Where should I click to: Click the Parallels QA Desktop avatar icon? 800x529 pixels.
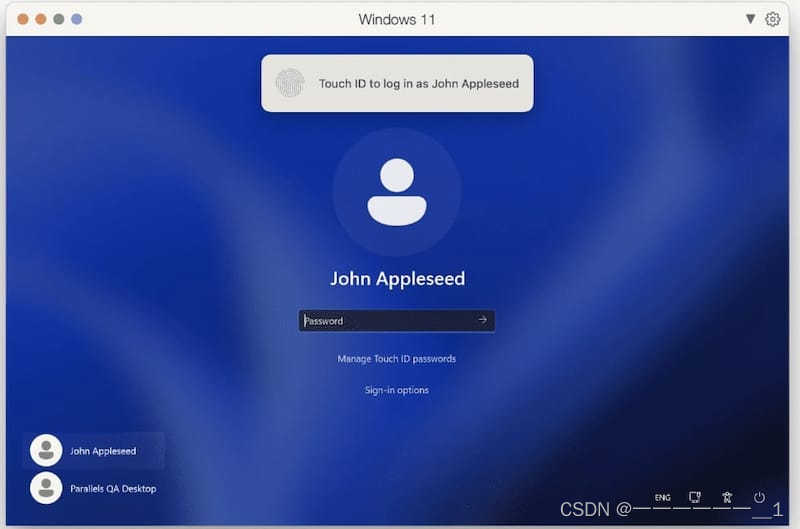[x=46, y=488]
